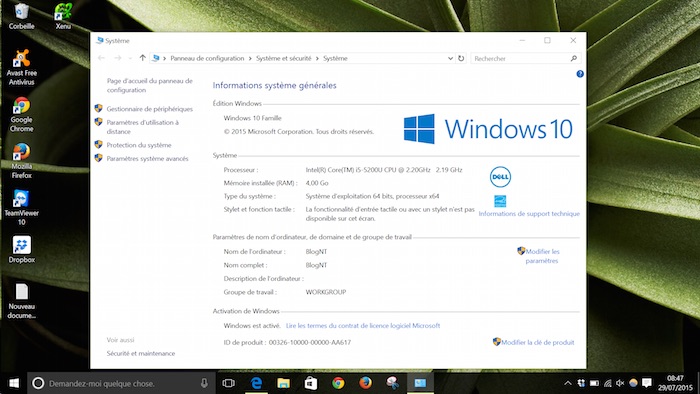Open Task View from the taskbar
This screenshot has width=700, height=394.
pos(229,383)
